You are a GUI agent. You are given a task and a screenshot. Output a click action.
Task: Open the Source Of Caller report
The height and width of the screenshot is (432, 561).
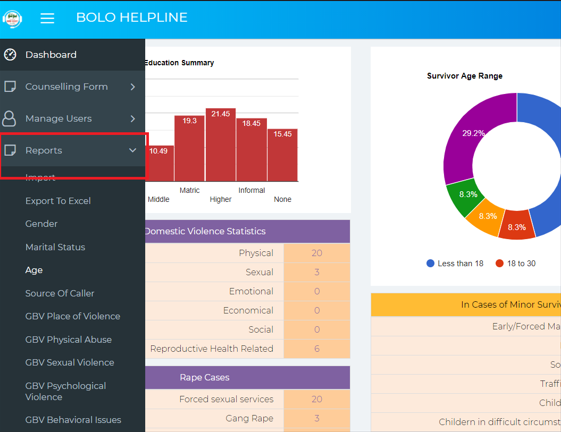pyautogui.click(x=60, y=293)
